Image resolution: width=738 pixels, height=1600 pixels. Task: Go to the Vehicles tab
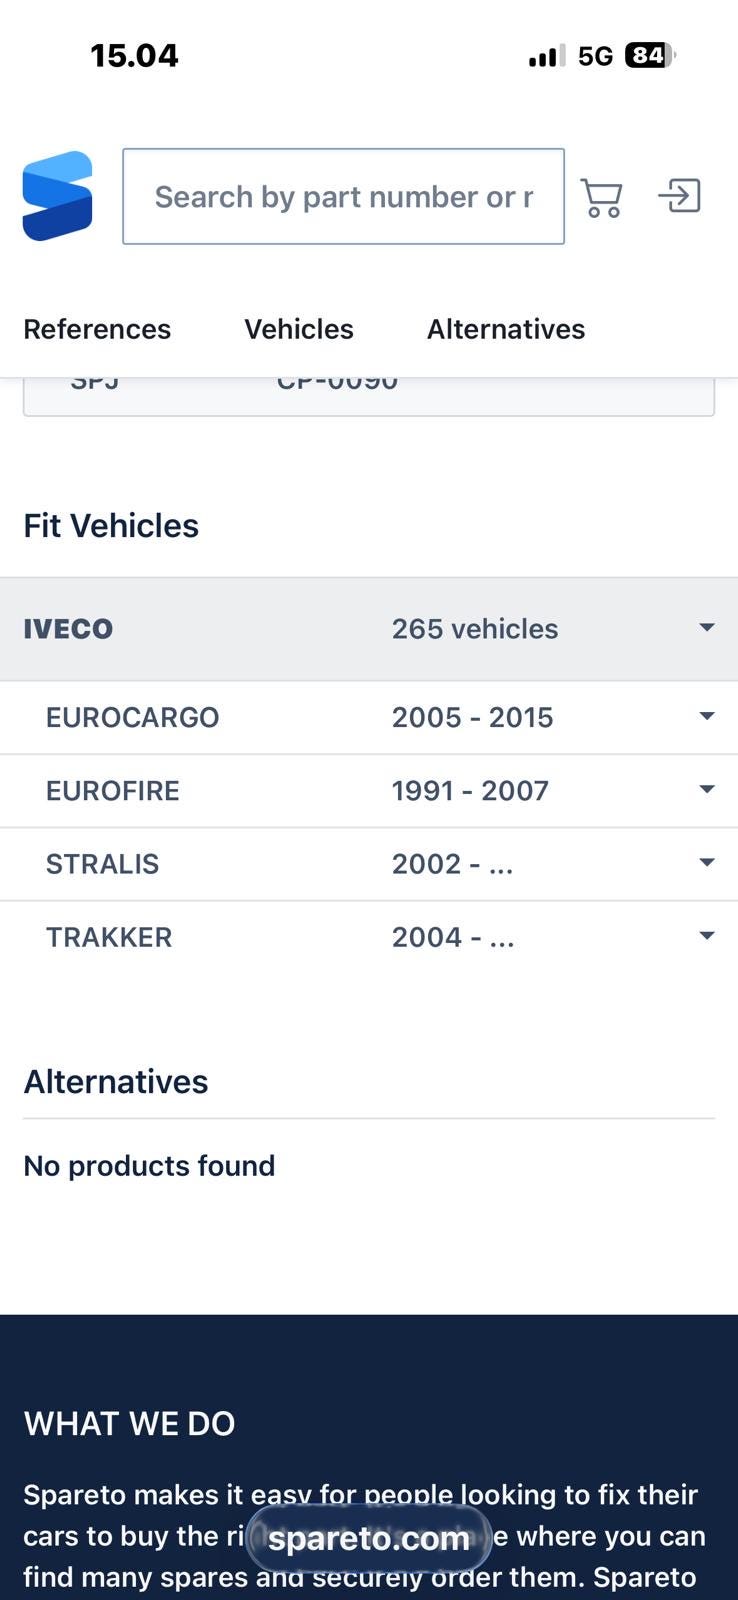299,329
